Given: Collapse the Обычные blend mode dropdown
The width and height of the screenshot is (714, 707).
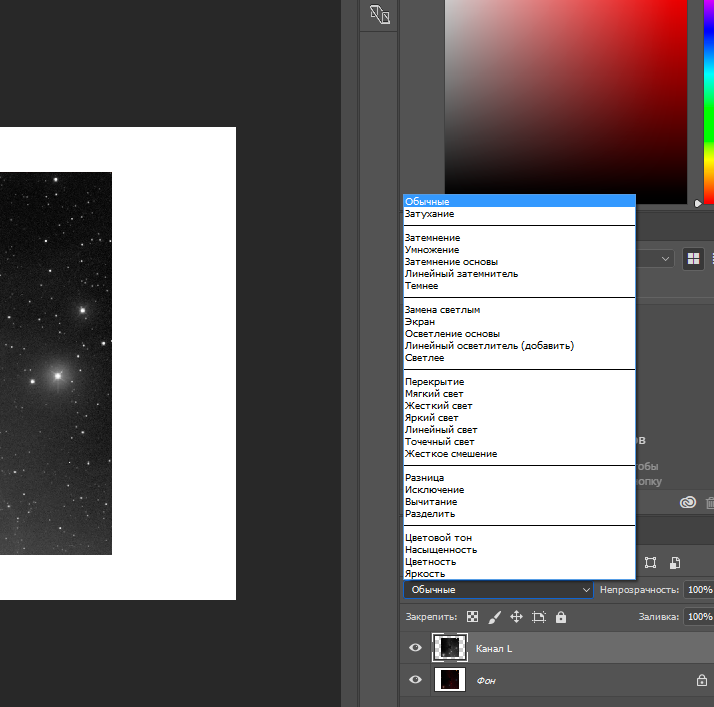Looking at the screenshot, I should pos(500,590).
